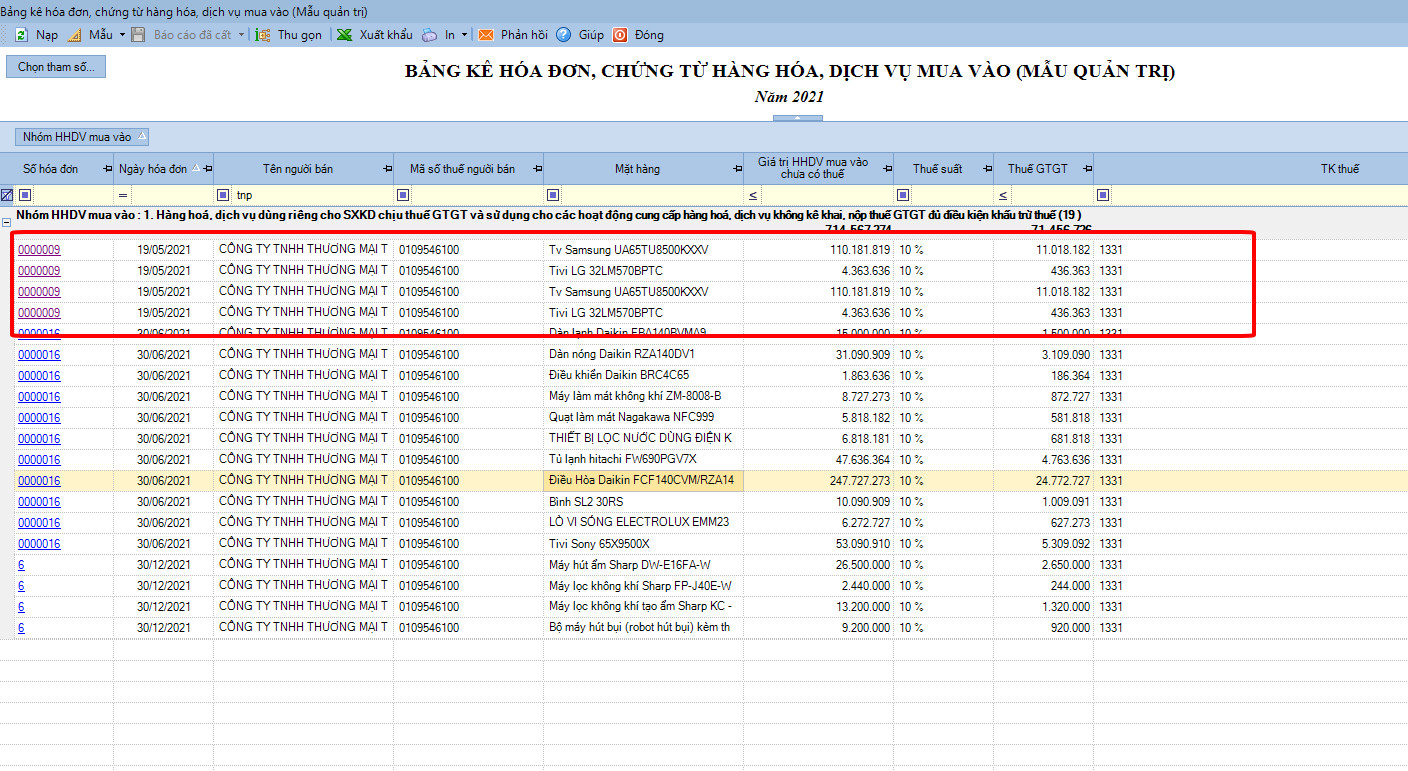Select the value 53.090.910 cell
This screenshot has height=771, width=1408.
[819, 544]
